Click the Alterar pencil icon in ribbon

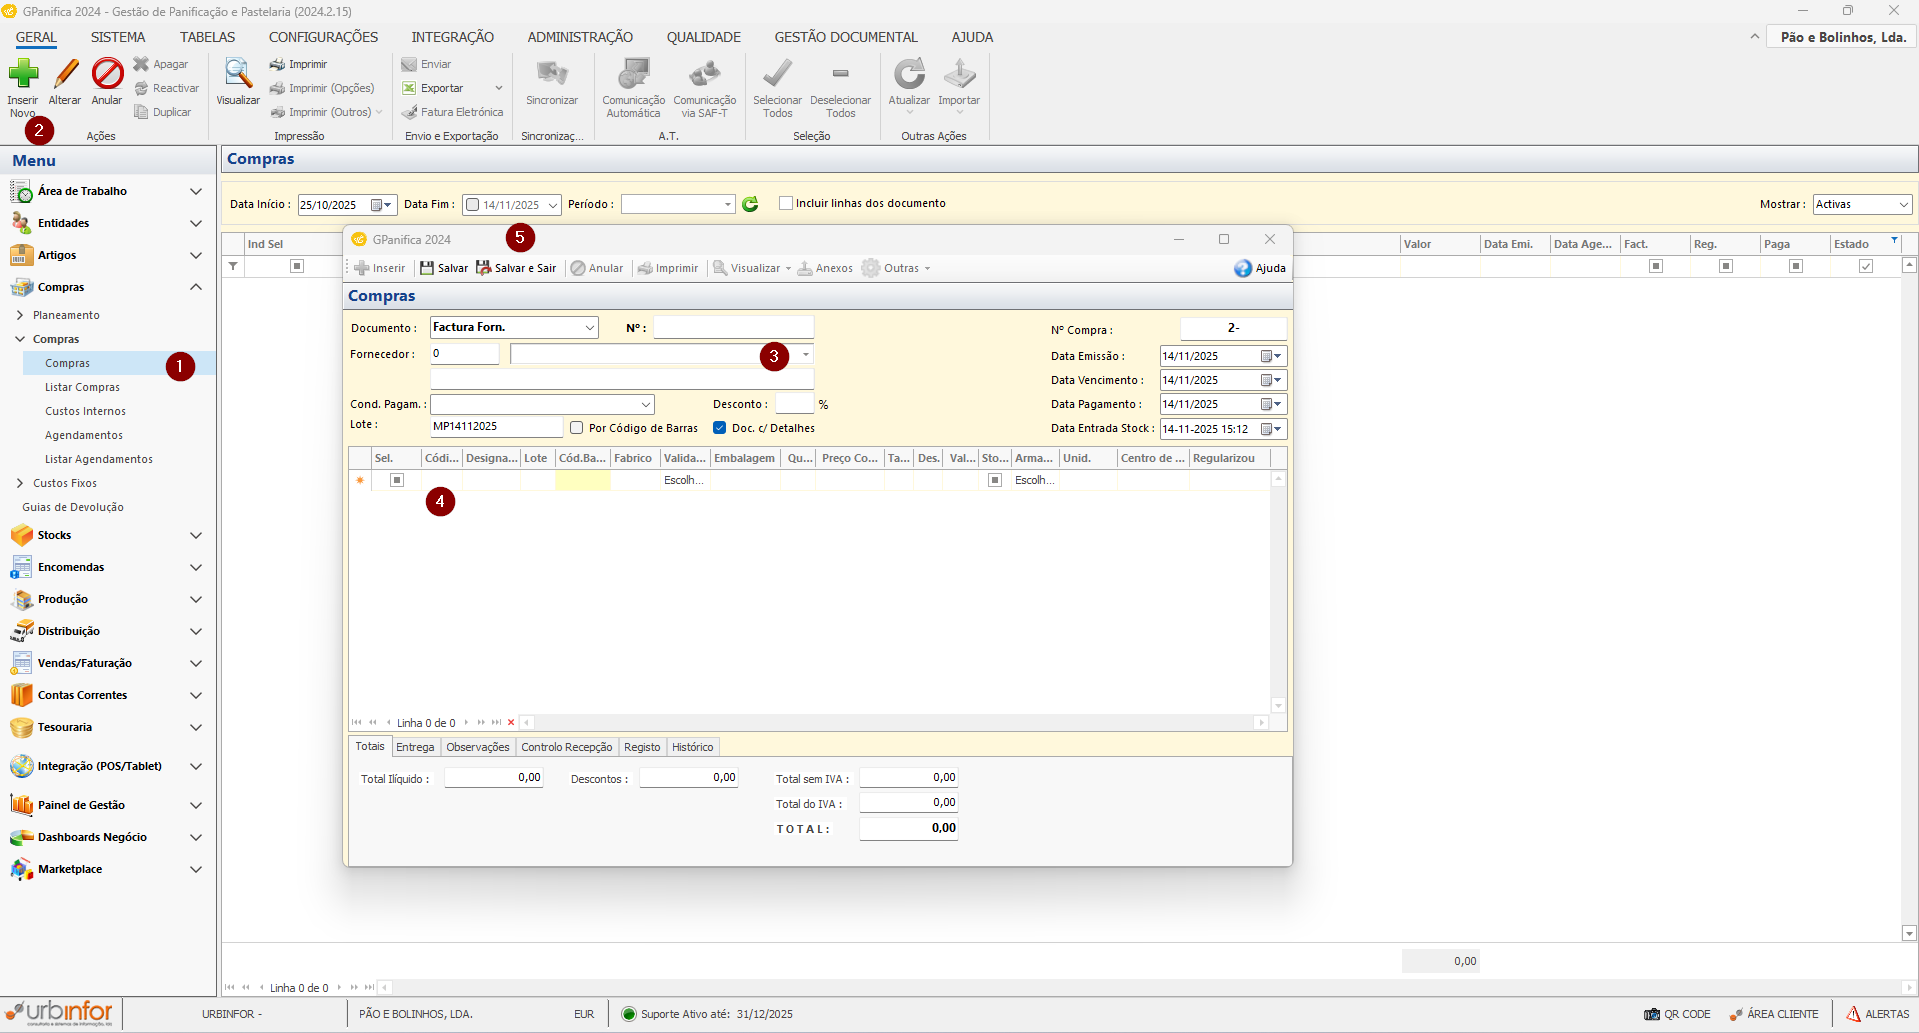click(65, 75)
